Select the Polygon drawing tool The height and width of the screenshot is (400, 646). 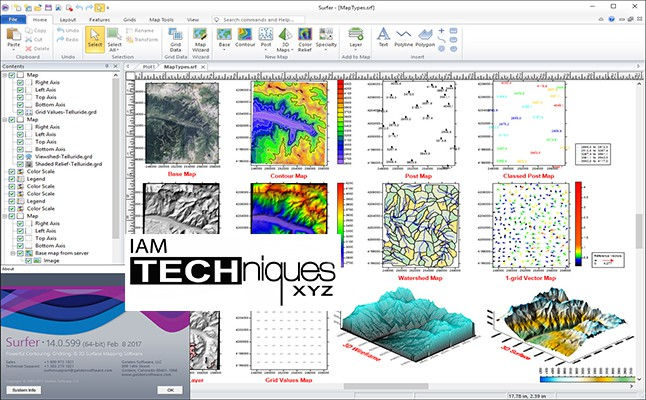425,37
